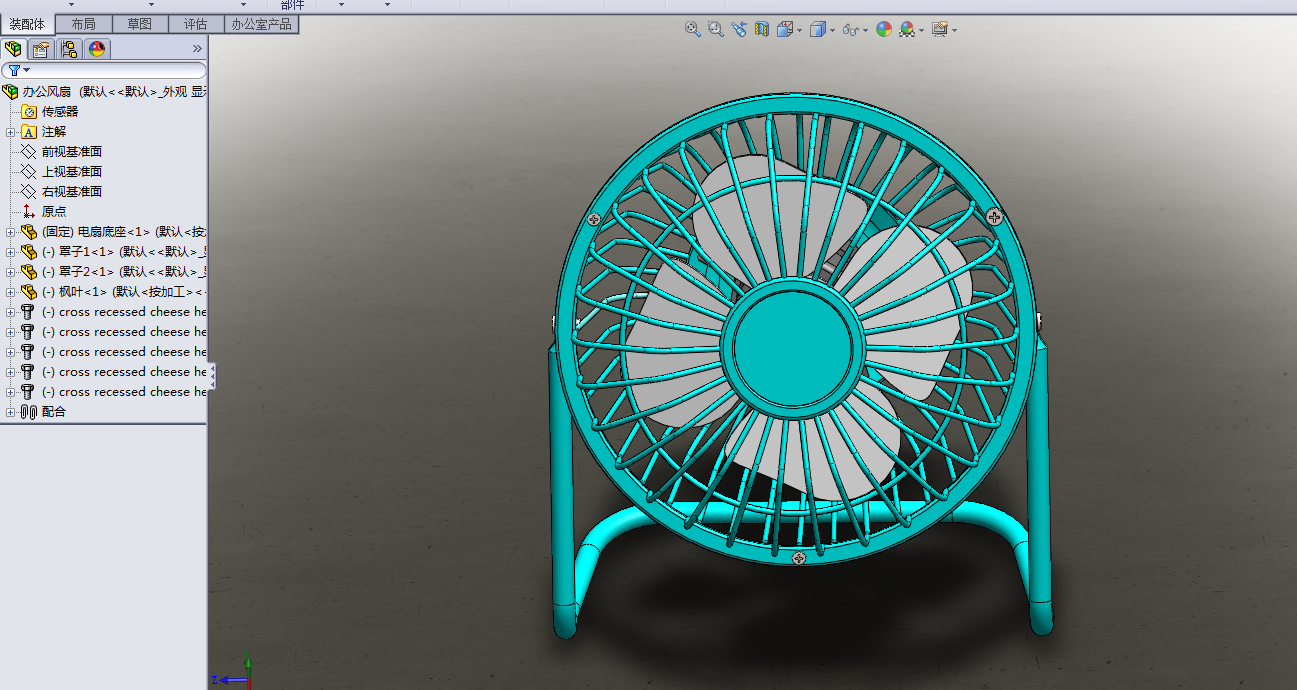This screenshot has width=1297, height=690.
Task: Click the Apply Scene icon
Action: click(x=906, y=30)
